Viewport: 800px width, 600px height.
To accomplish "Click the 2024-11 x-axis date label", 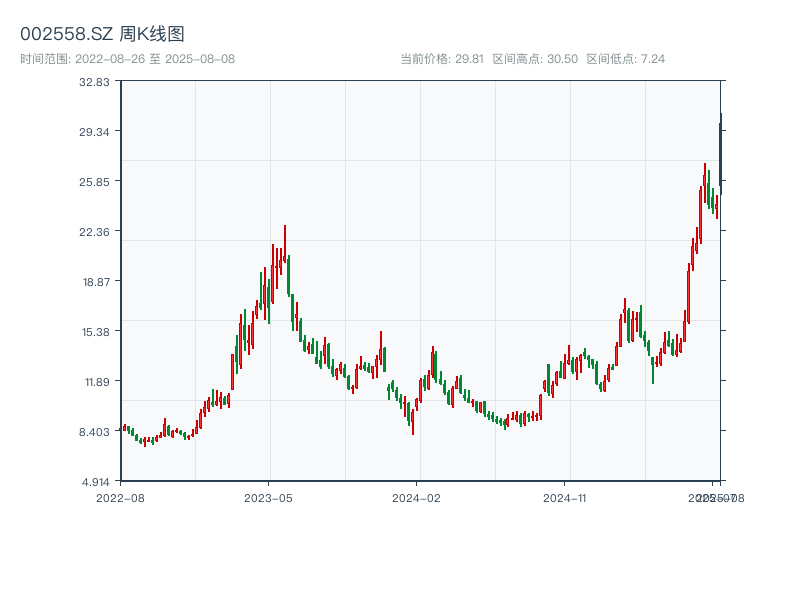I will click(565, 497).
